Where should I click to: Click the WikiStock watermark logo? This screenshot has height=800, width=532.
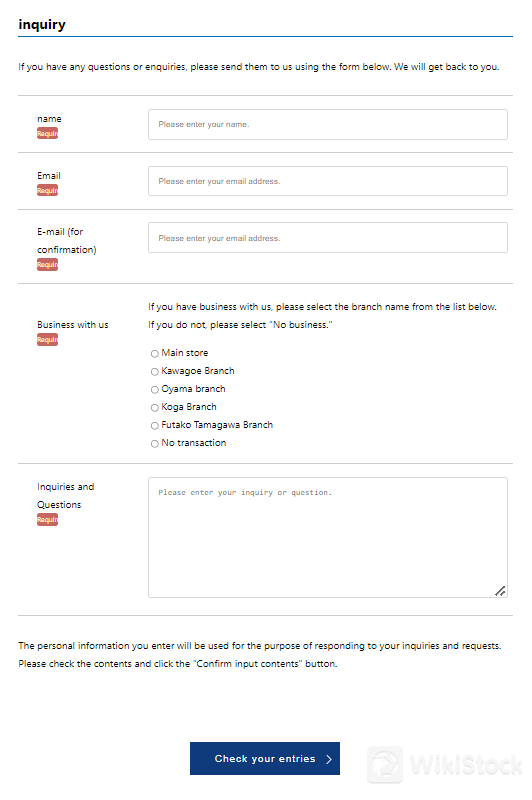445,765
